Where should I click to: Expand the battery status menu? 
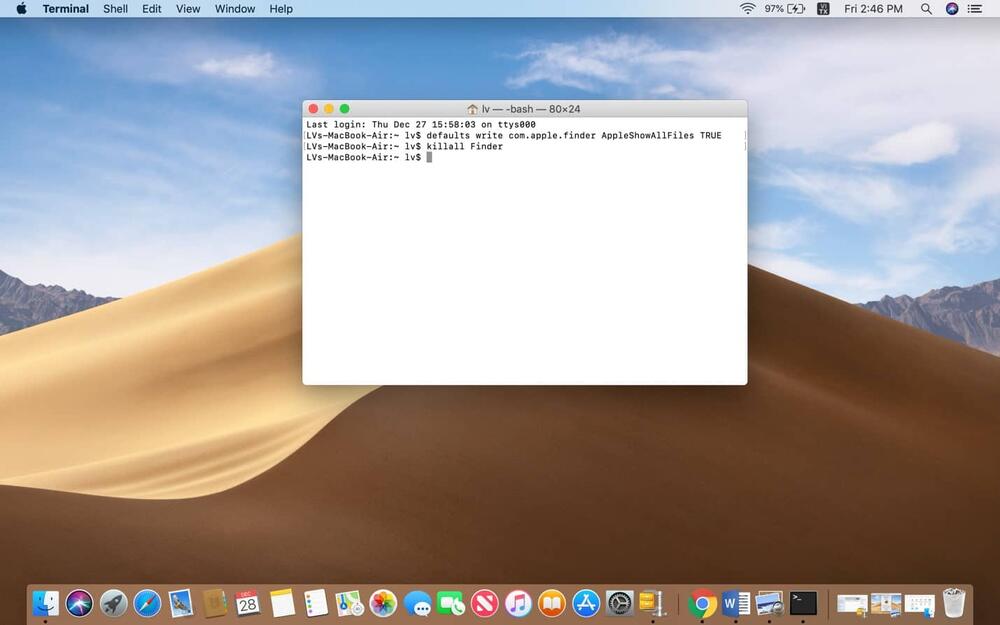(796, 9)
